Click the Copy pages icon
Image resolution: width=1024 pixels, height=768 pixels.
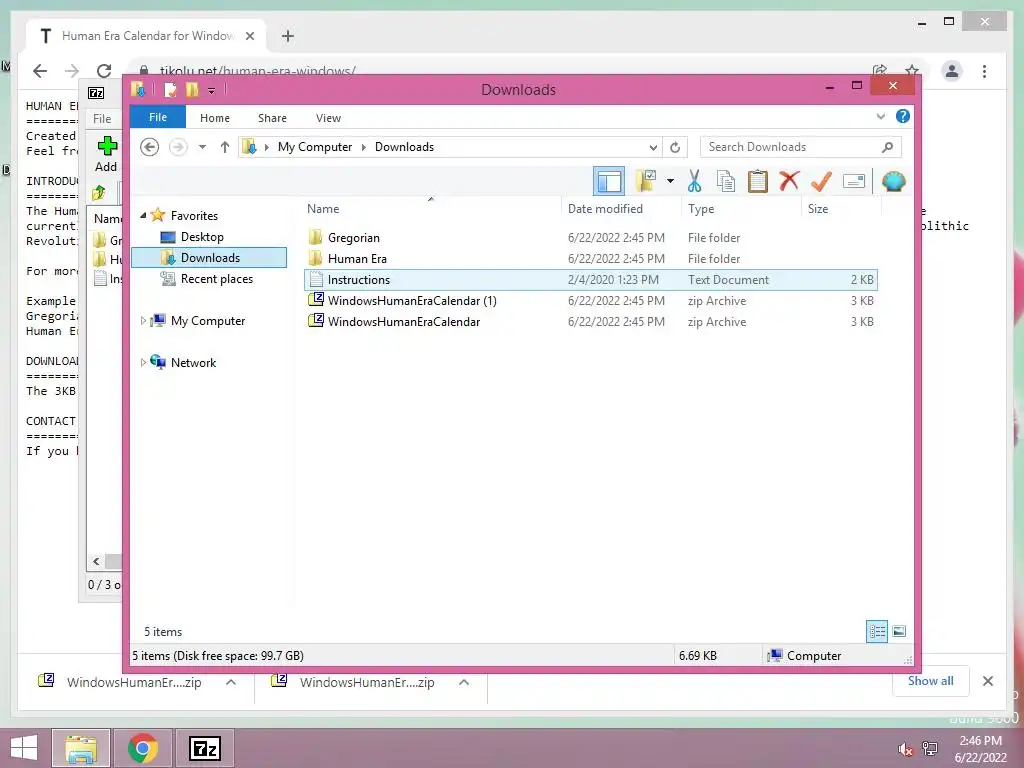726,181
